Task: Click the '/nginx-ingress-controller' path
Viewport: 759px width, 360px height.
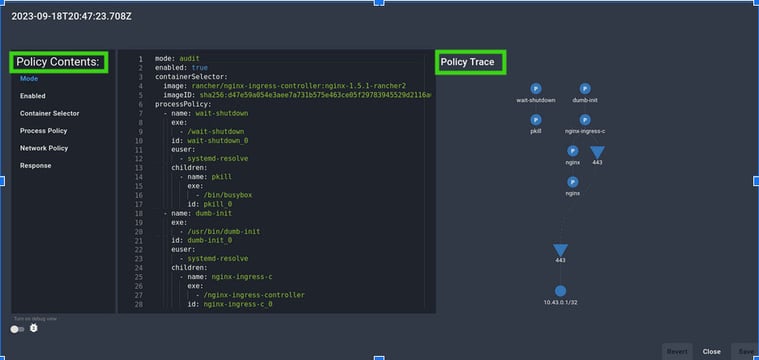Action: coord(254,295)
